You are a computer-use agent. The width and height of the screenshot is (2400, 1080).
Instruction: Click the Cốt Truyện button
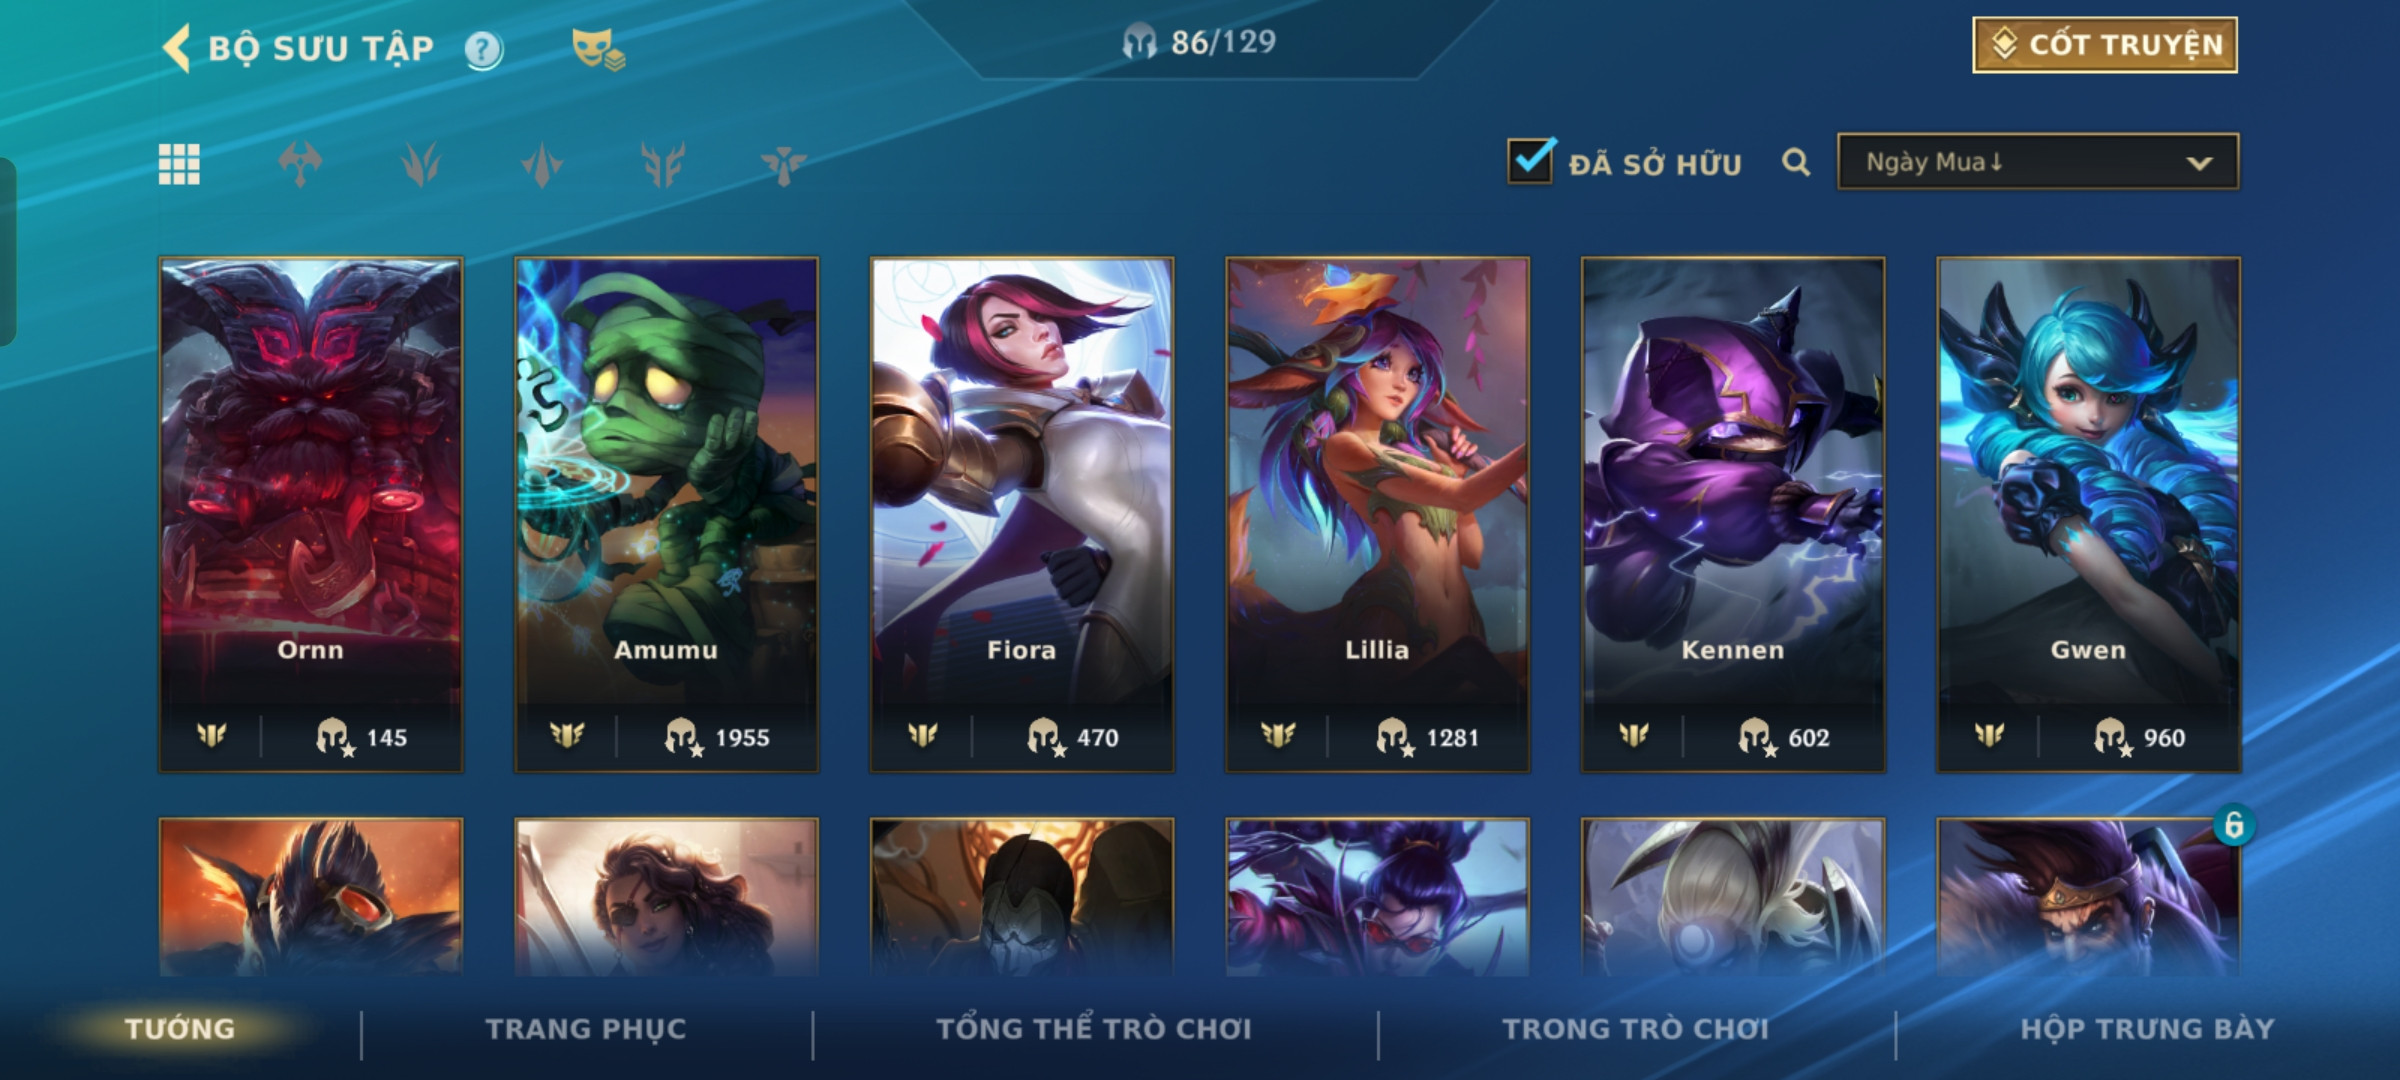(x=2105, y=45)
